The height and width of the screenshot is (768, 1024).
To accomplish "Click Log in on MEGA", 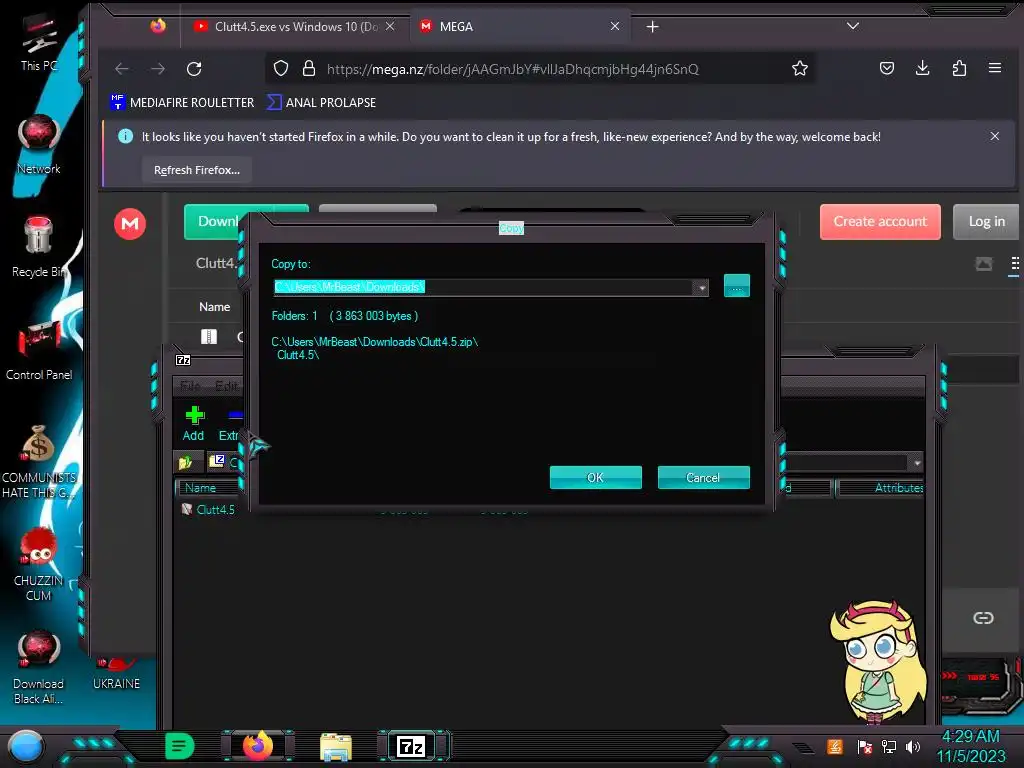I will tap(986, 221).
